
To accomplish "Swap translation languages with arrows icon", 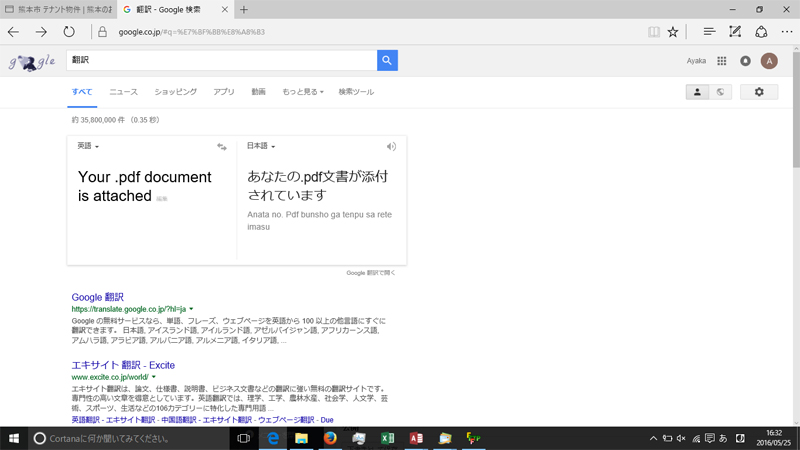I will (222, 147).
